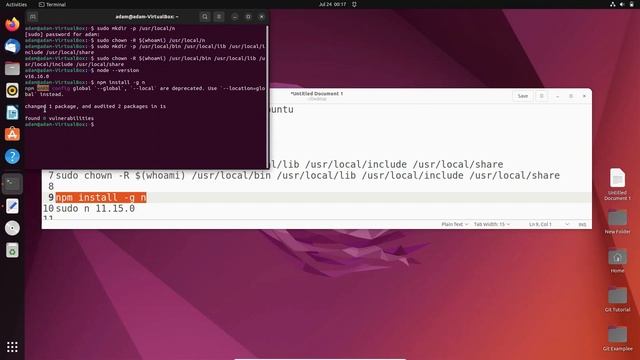Open the disc drive dock icon
The height and width of the screenshot is (360, 640).
(12, 228)
